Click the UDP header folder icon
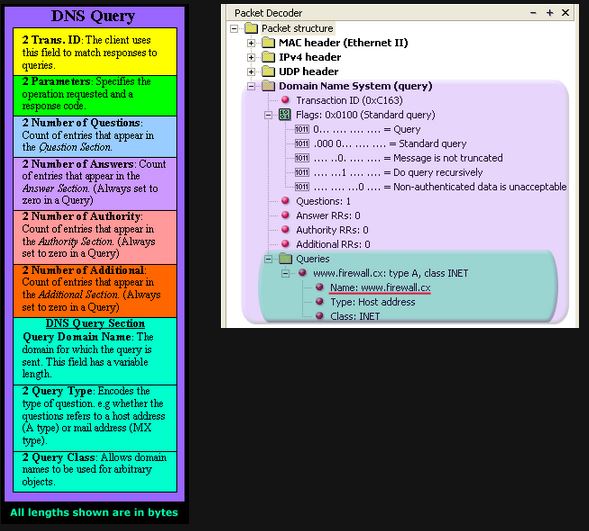The image size is (589, 531). [268, 71]
